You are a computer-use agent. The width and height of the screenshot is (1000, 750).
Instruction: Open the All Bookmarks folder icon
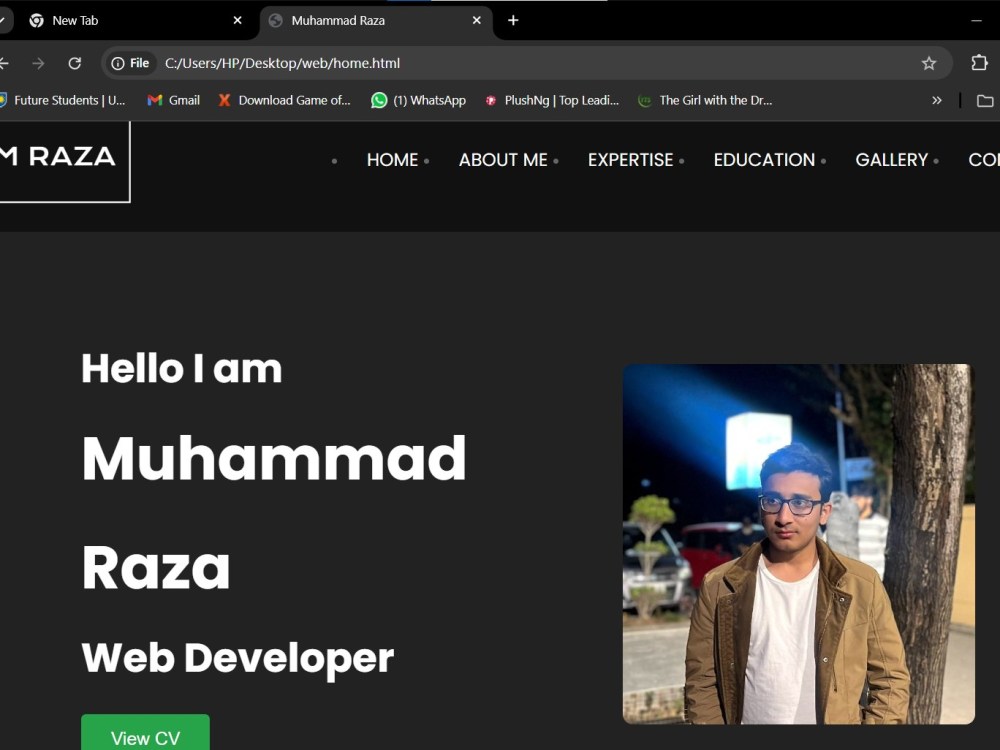(985, 100)
